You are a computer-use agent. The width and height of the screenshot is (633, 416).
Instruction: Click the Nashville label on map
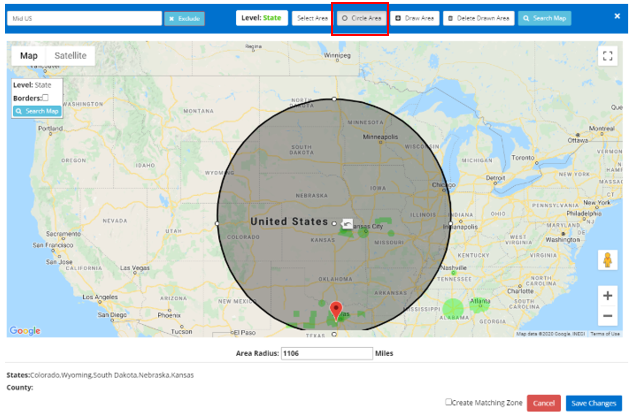(454, 268)
